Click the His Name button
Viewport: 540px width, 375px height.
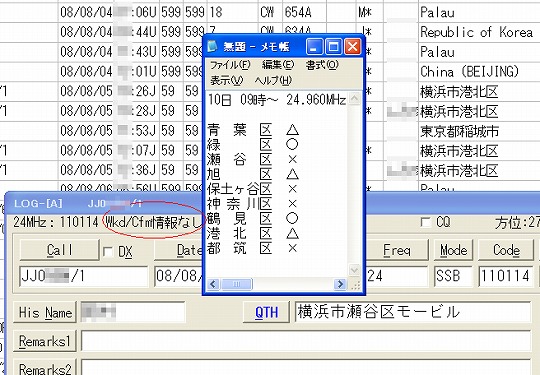[x=45, y=312]
